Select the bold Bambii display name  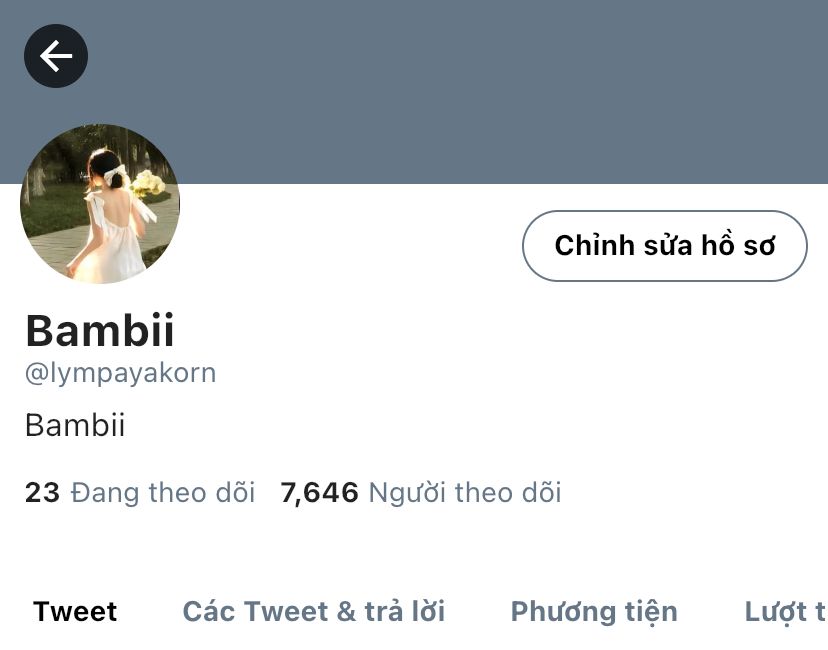pos(100,331)
